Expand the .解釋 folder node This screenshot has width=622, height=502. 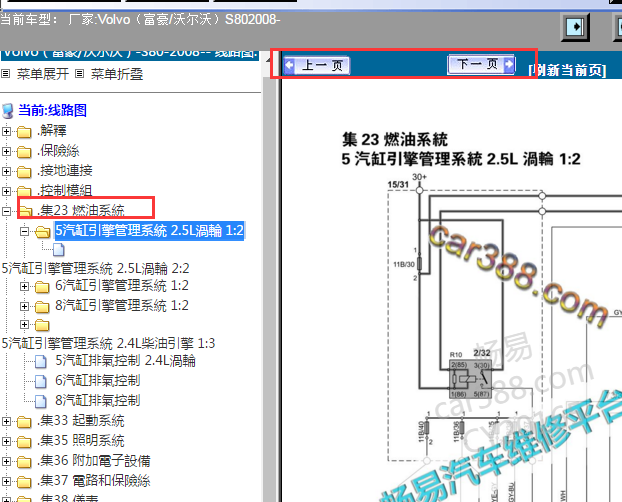point(6,131)
